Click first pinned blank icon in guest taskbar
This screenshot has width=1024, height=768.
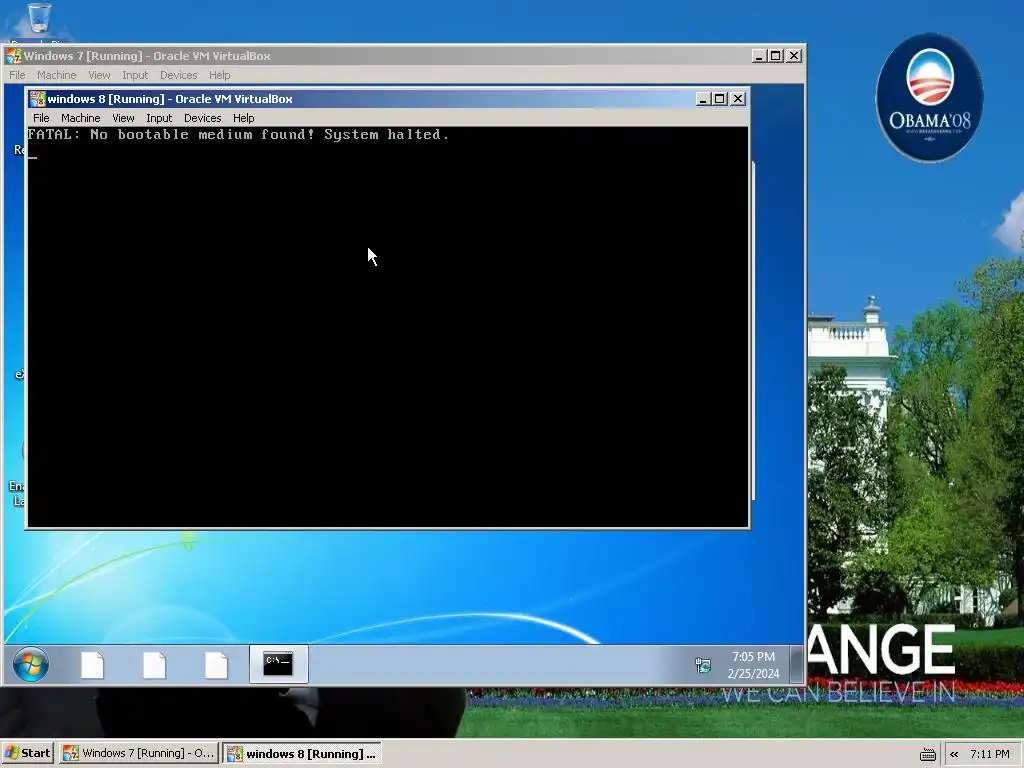click(x=92, y=665)
